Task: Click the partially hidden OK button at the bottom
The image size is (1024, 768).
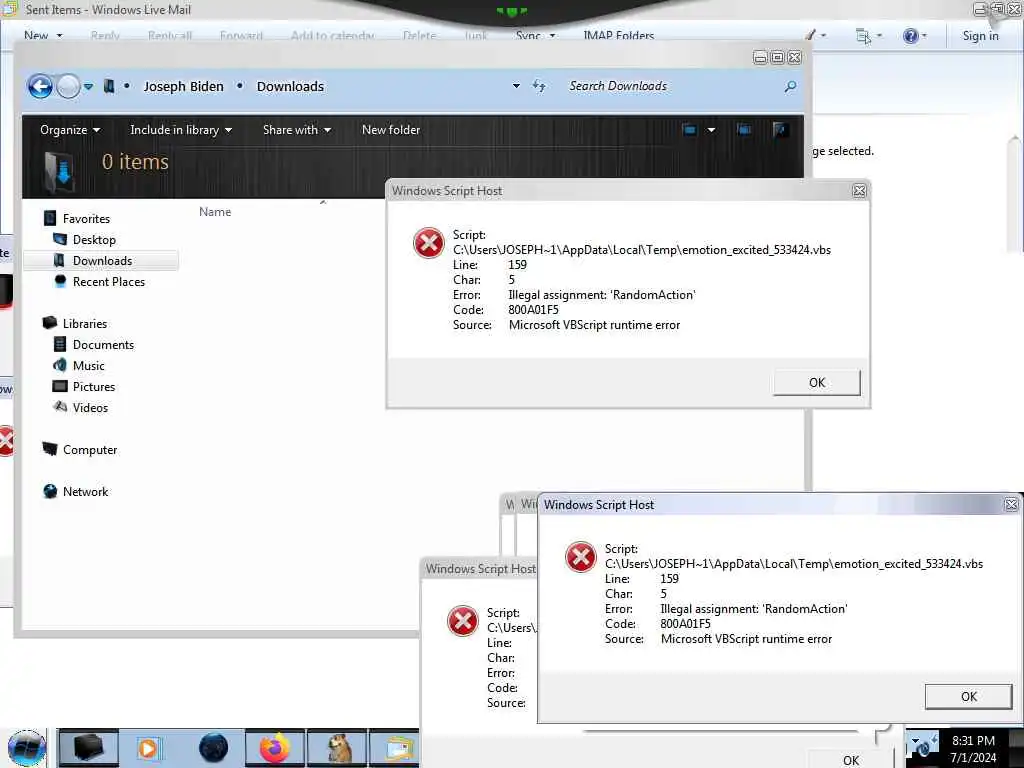Action: (x=850, y=760)
